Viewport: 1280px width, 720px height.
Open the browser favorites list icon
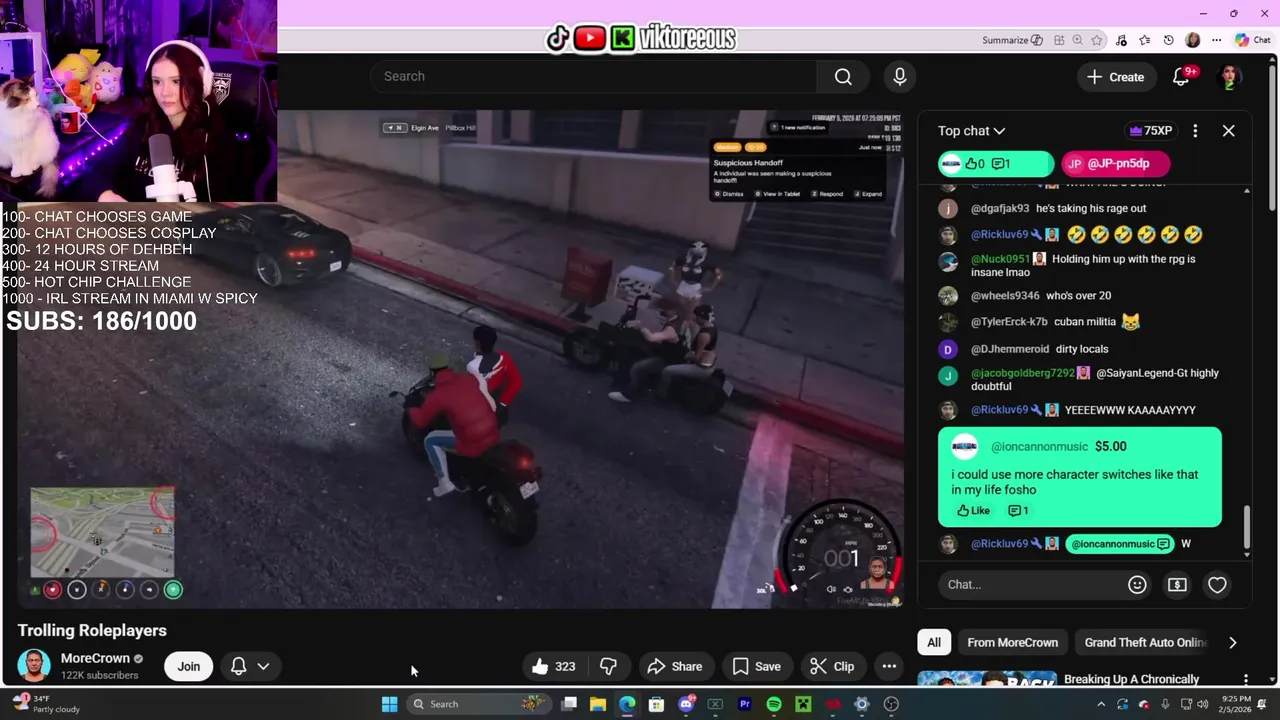tap(1145, 40)
